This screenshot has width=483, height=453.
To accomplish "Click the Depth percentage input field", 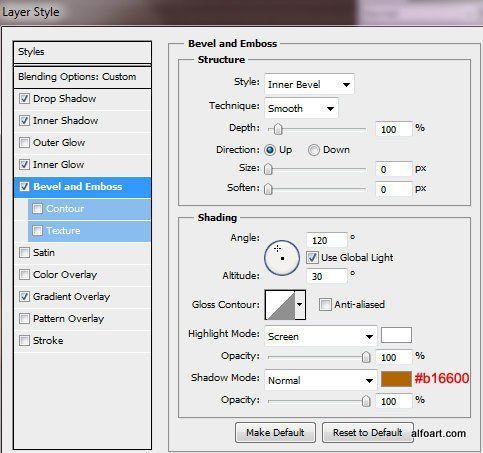I will tap(394, 129).
